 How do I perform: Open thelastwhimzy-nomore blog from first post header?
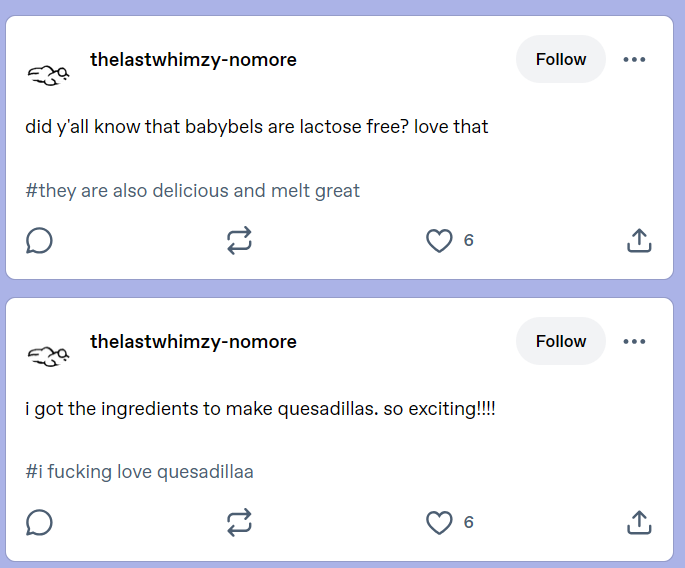[x=193, y=60]
